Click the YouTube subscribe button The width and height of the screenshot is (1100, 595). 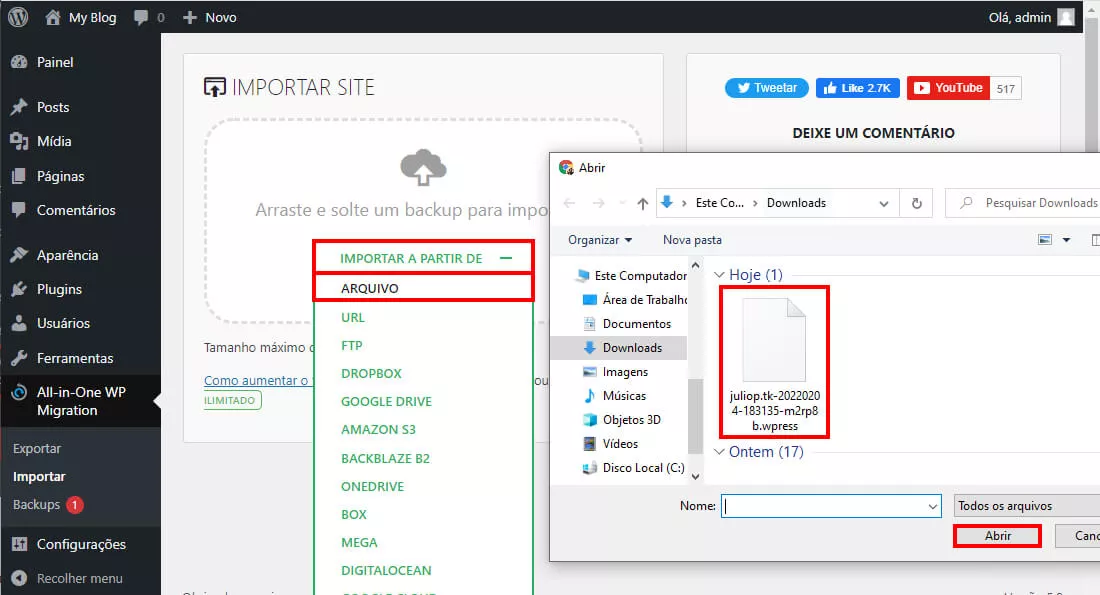pyautogui.click(x=948, y=88)
